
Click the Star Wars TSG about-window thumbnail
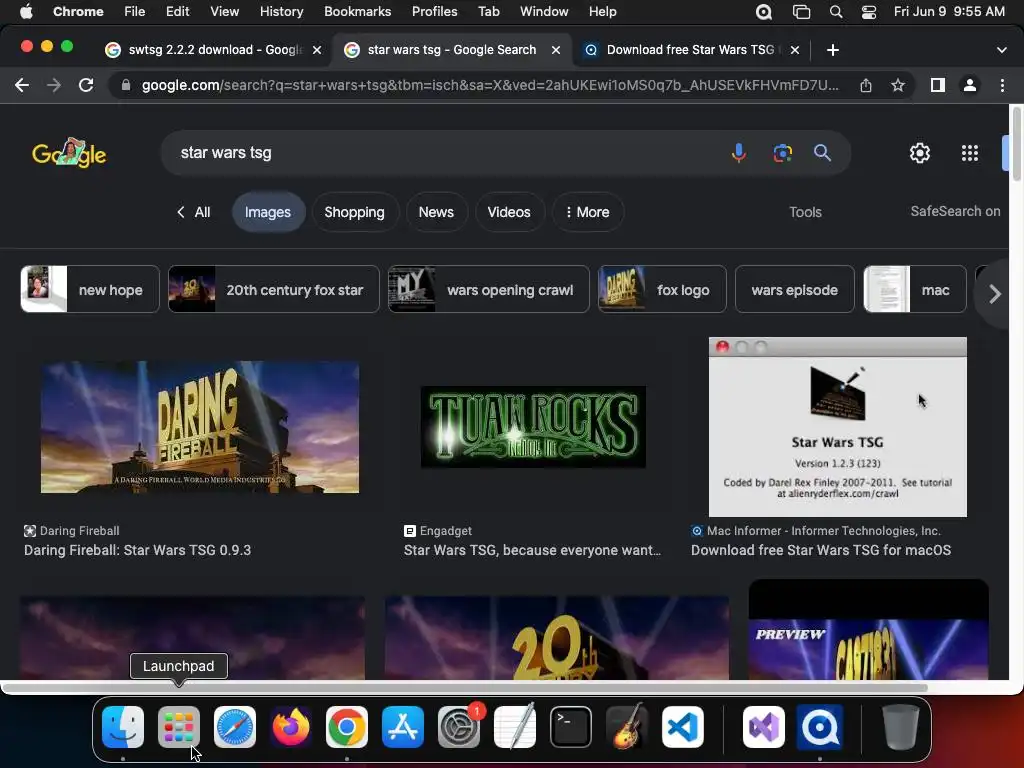pos(838,427)
